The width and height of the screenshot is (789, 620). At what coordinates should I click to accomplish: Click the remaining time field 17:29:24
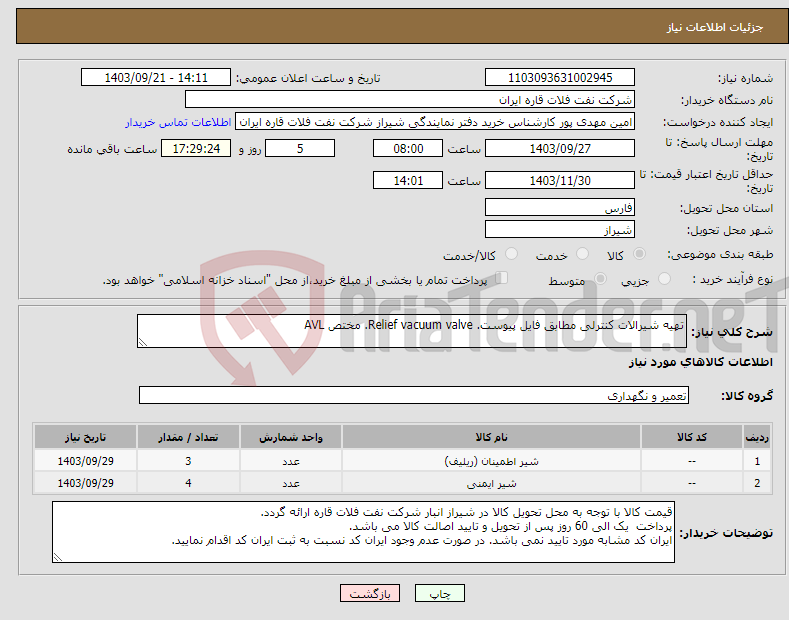tap(196, 148)
